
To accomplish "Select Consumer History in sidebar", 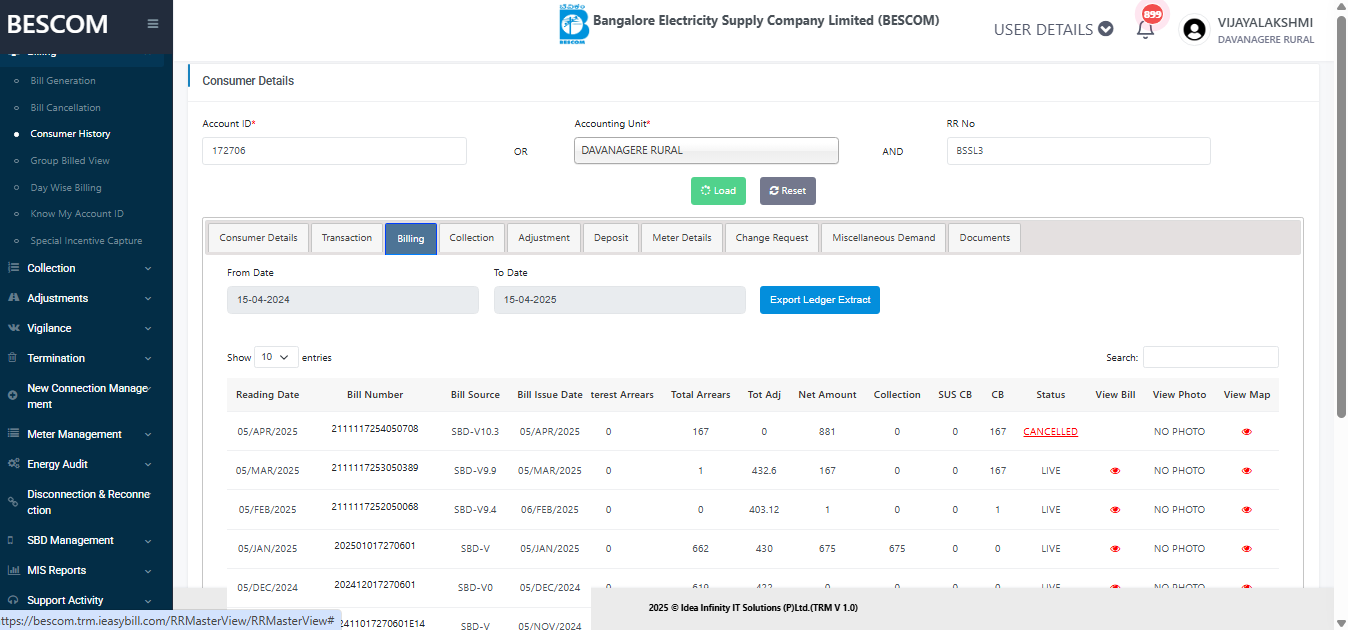I will click(70, 134).
